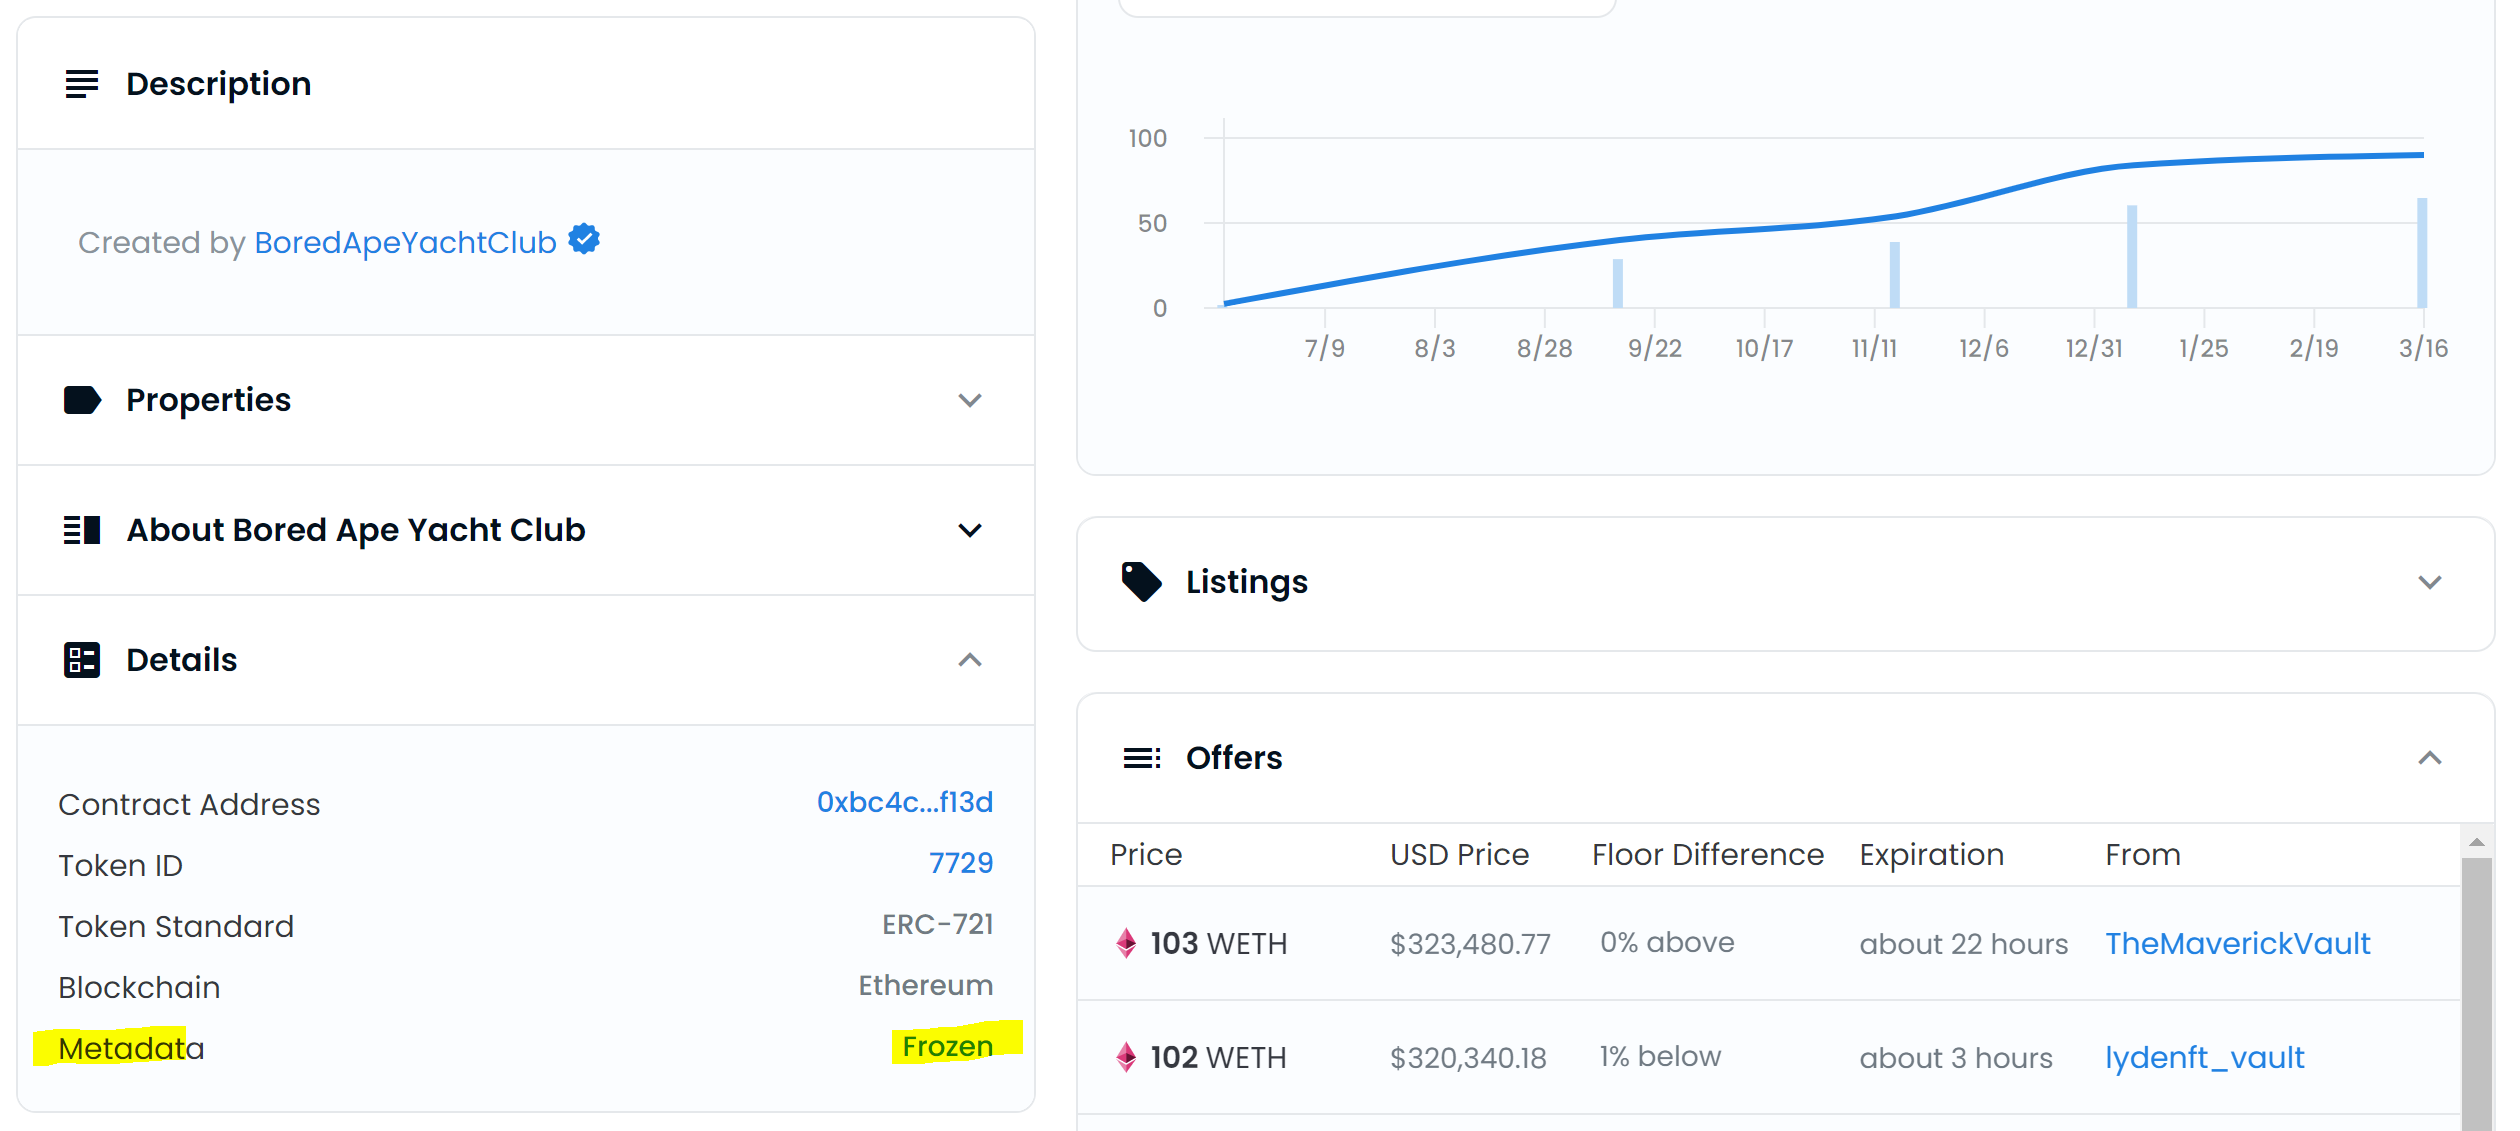
Task: Expand the Listings panel chevron
Action: (x=2429, y=582)
